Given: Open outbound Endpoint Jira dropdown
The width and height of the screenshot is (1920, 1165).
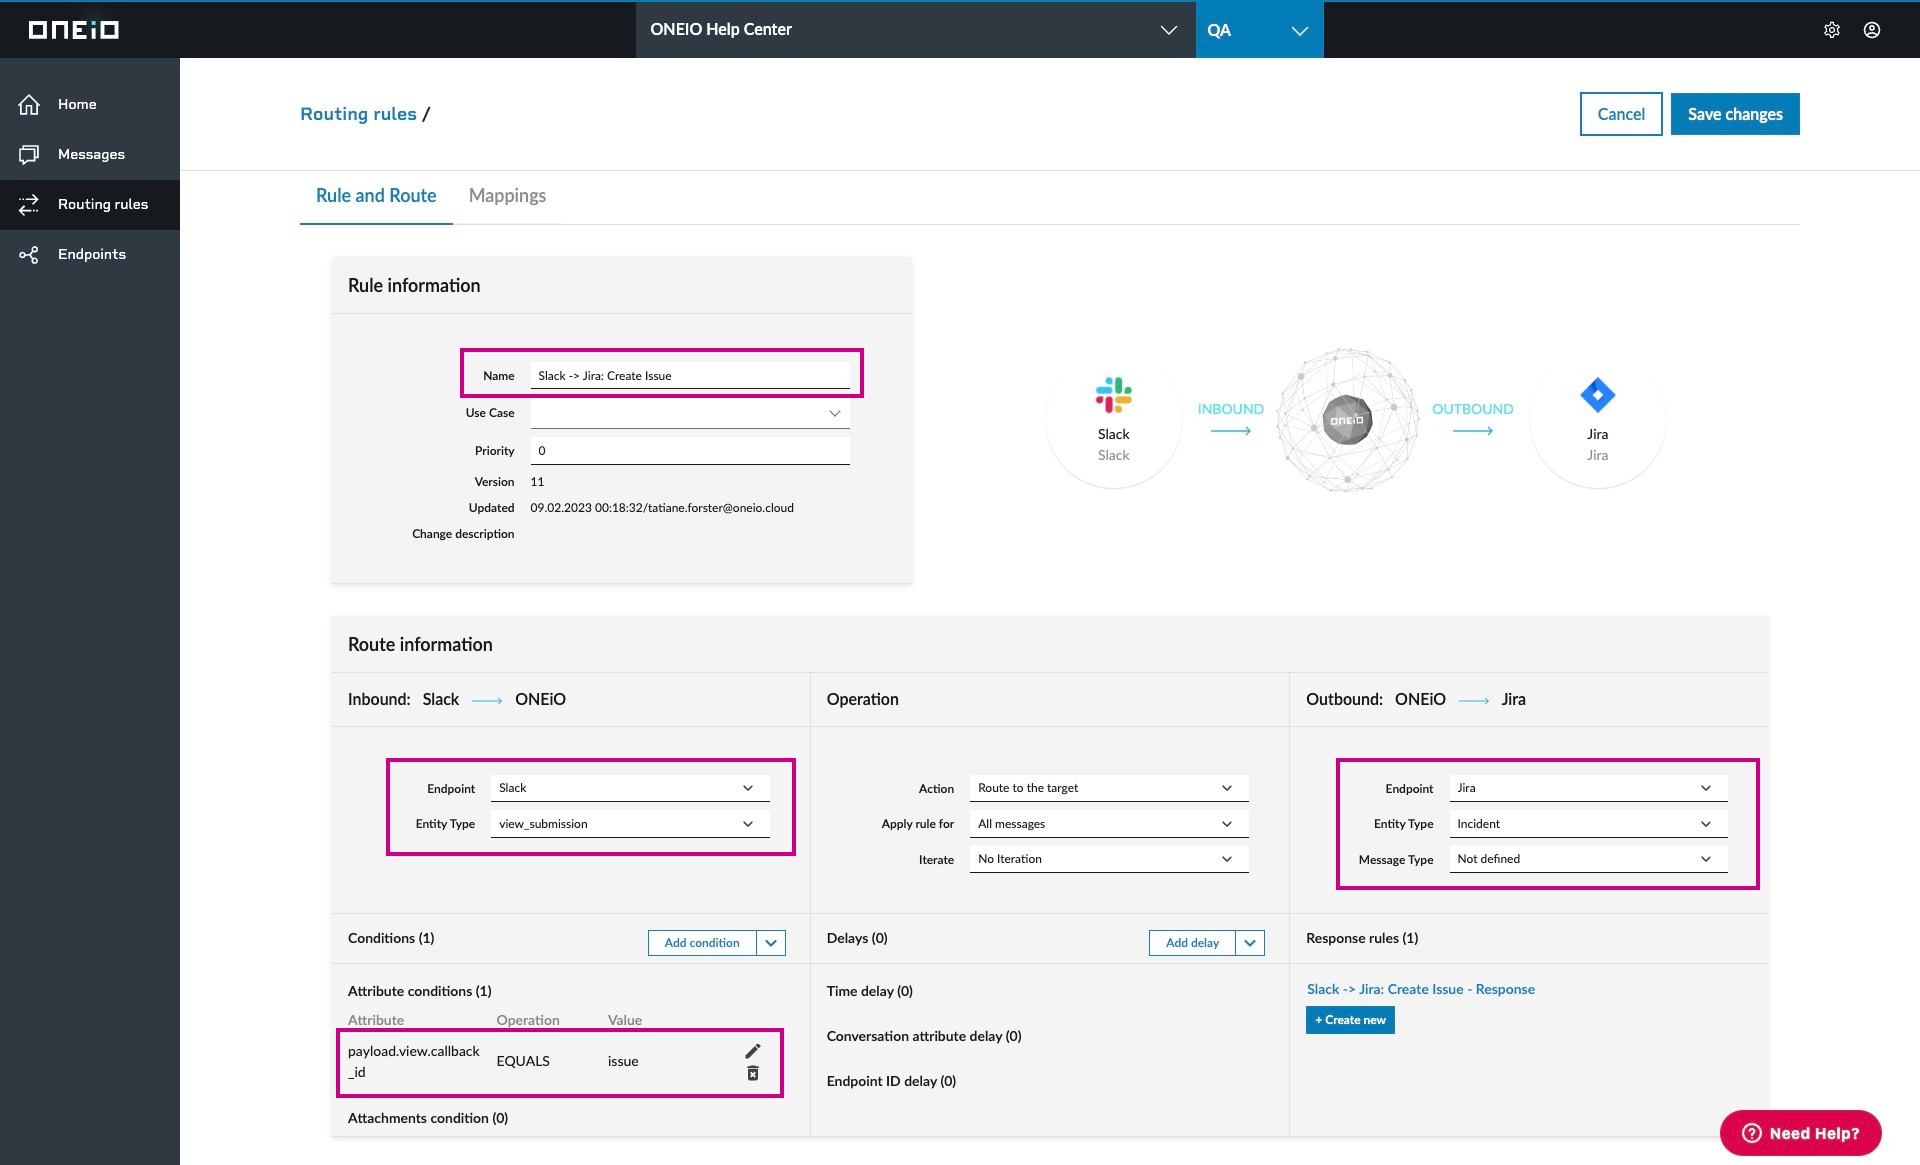Looking at the screenshot, I should (x=1588, y=788).
